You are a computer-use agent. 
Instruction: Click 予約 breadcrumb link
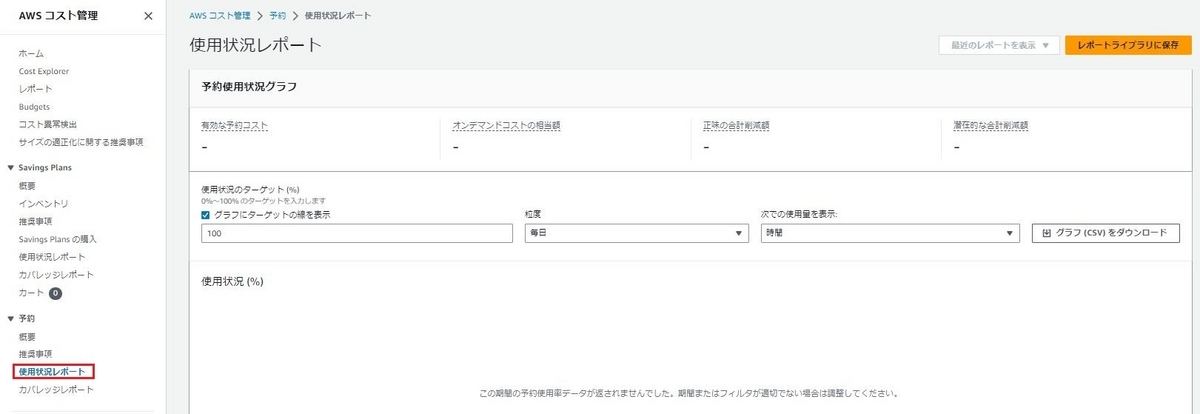(x=277, y=17)
